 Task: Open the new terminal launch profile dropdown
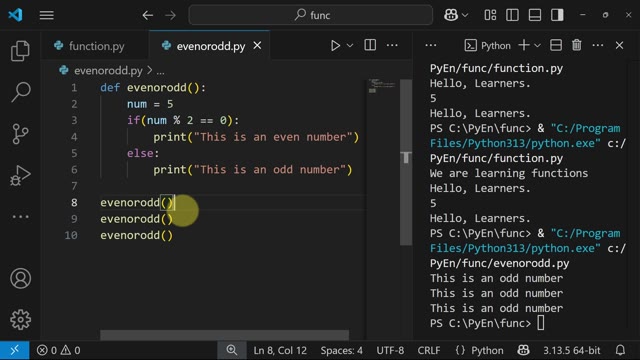click(538, 46)
